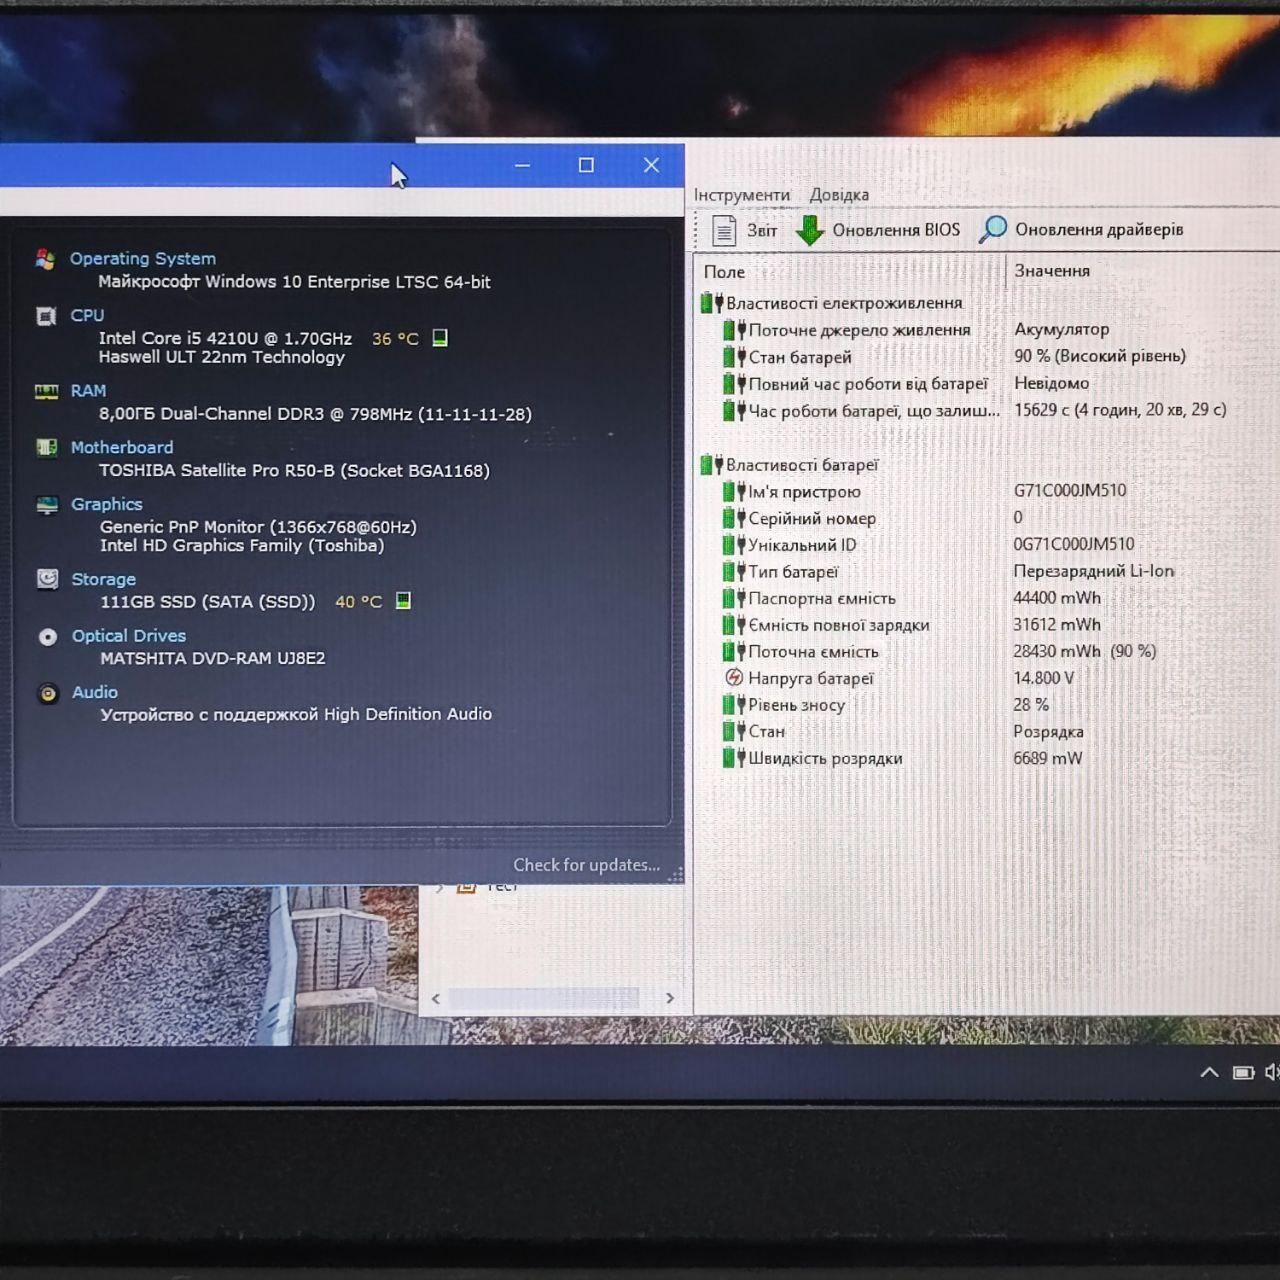1280x1280 pixels.
Task: Click the Рівень зносу battery icon
Action: click(734, 705)
